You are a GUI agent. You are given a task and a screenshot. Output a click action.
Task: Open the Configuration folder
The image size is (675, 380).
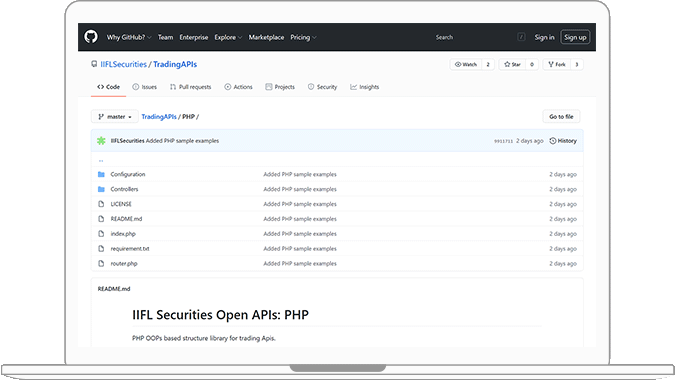(128, 174)
